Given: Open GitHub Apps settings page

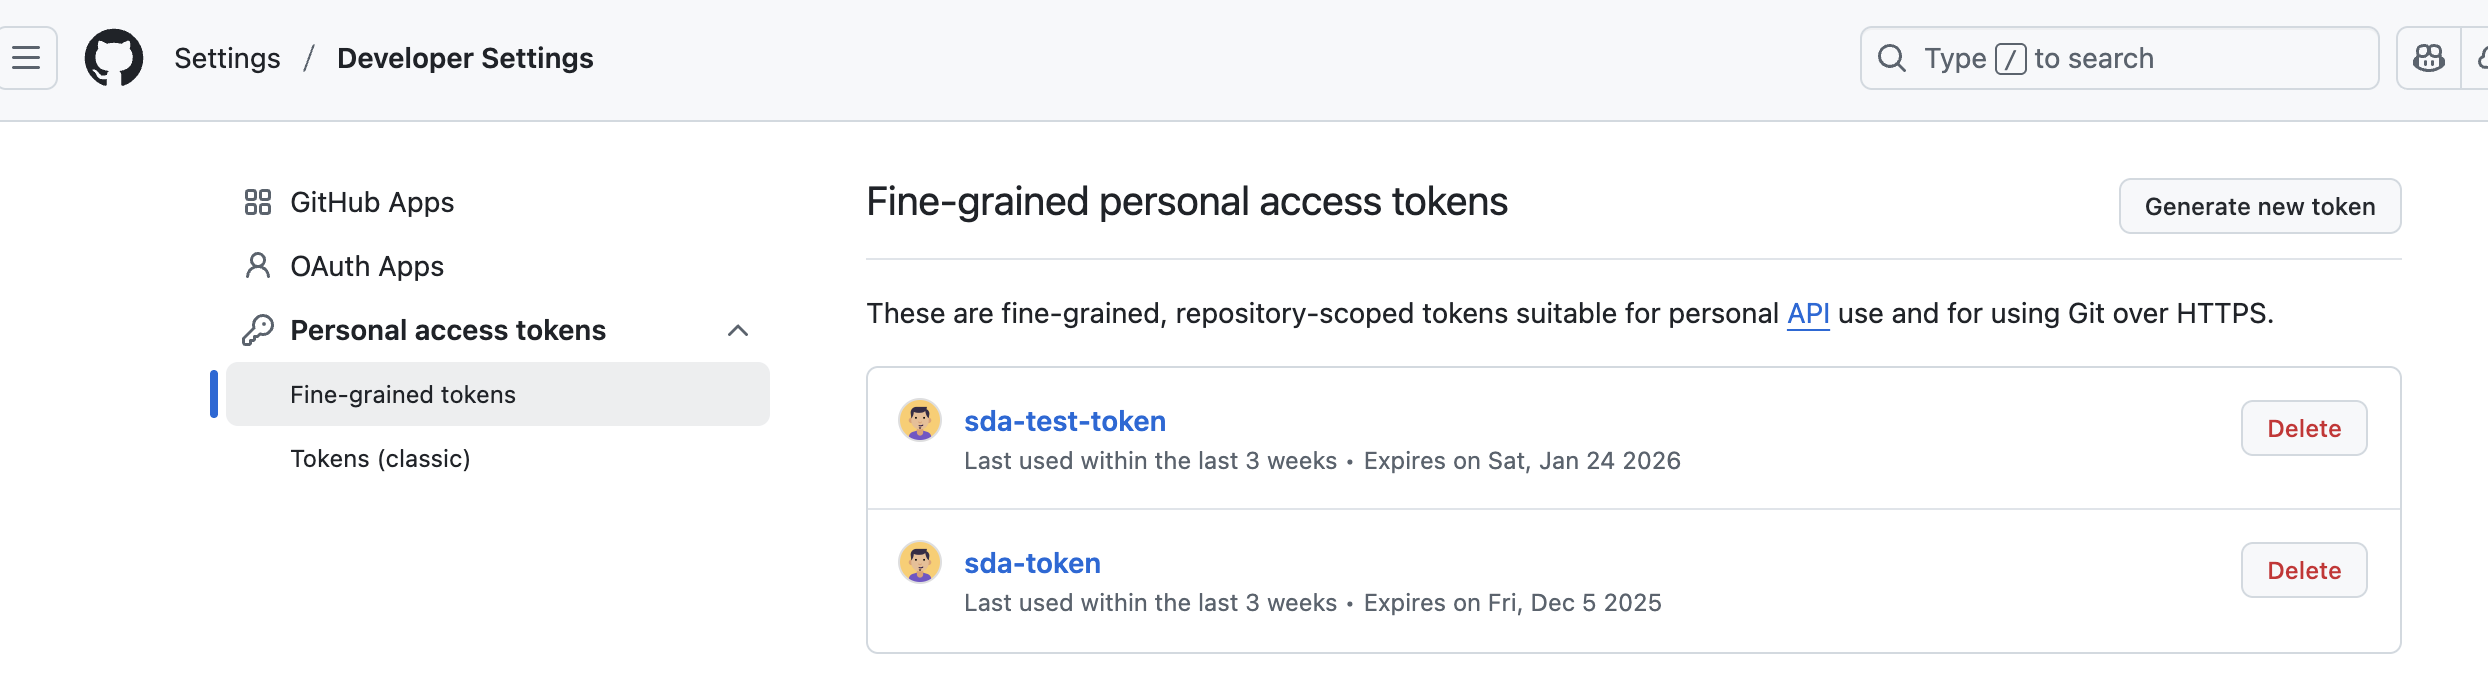Looking at the screenshot, I should point(372,202).
